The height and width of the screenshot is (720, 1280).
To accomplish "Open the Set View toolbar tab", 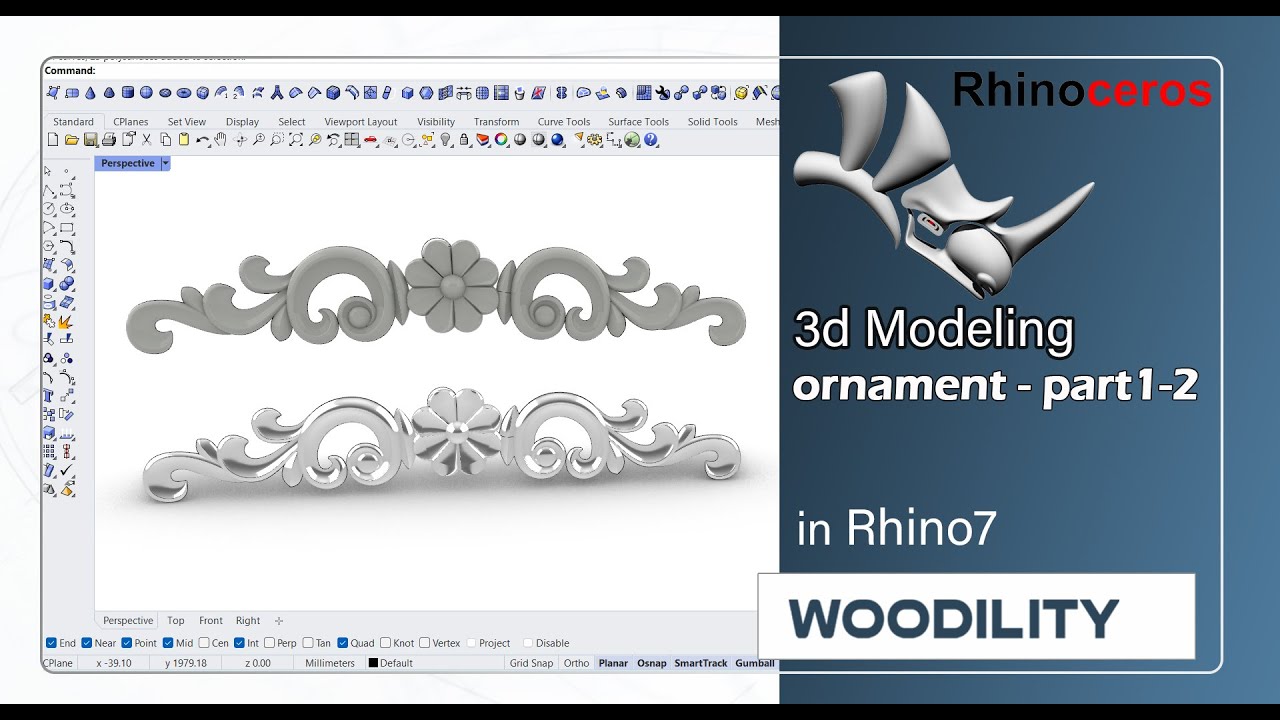I will point(187,122).
